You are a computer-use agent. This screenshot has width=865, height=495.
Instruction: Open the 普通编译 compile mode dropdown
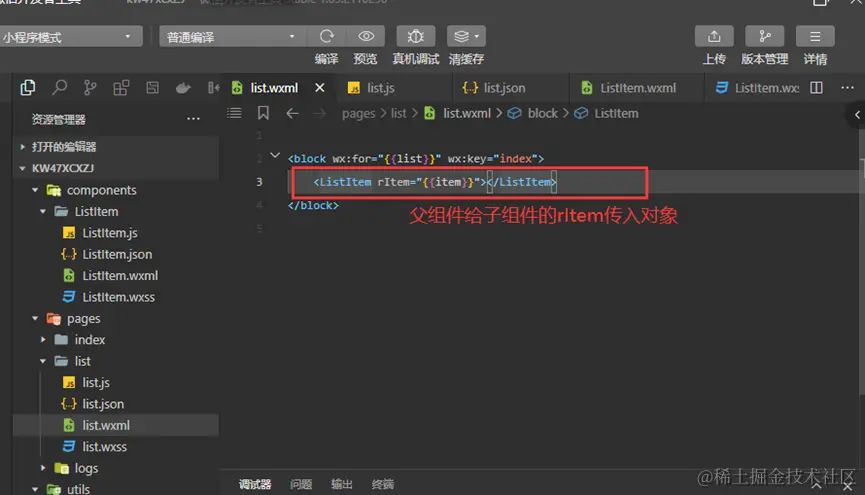231,37
